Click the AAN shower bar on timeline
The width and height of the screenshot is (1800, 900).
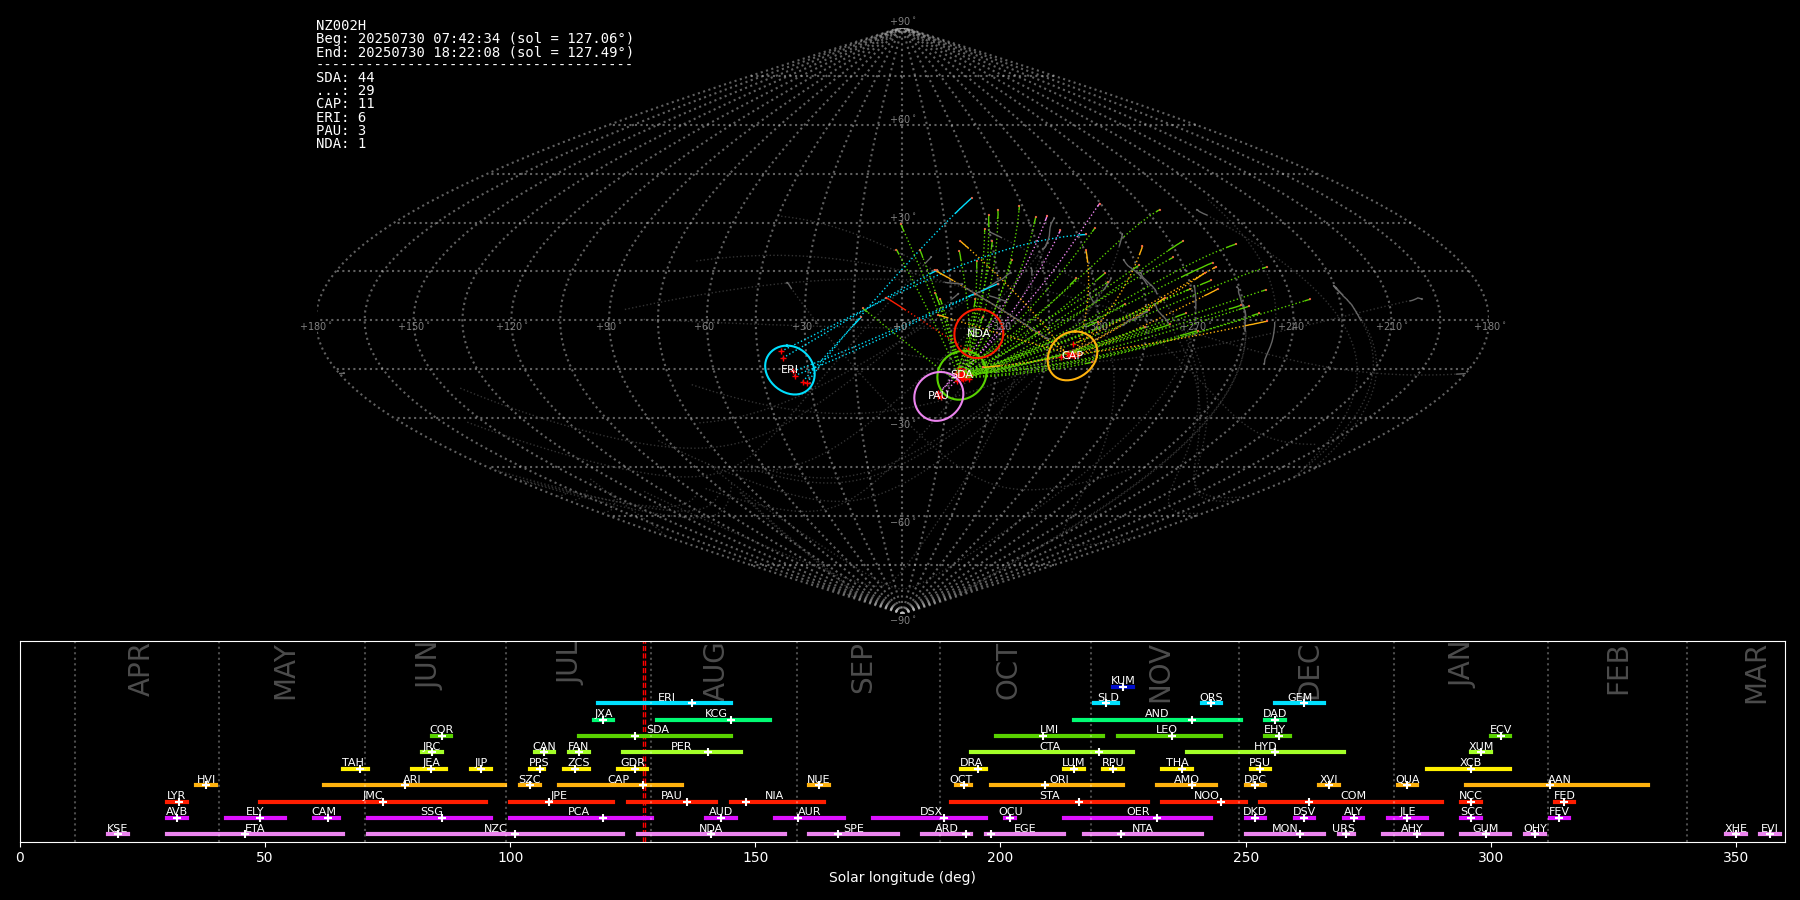[x=1557, y=785]
